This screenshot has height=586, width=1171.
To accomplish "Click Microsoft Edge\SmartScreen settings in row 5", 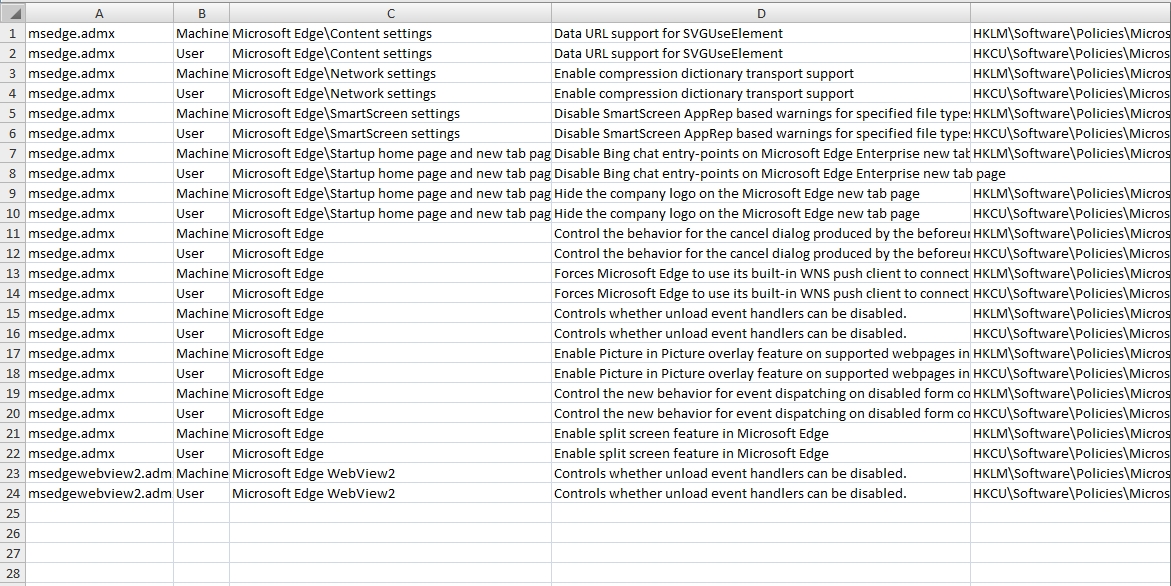I will pos(391,113).
